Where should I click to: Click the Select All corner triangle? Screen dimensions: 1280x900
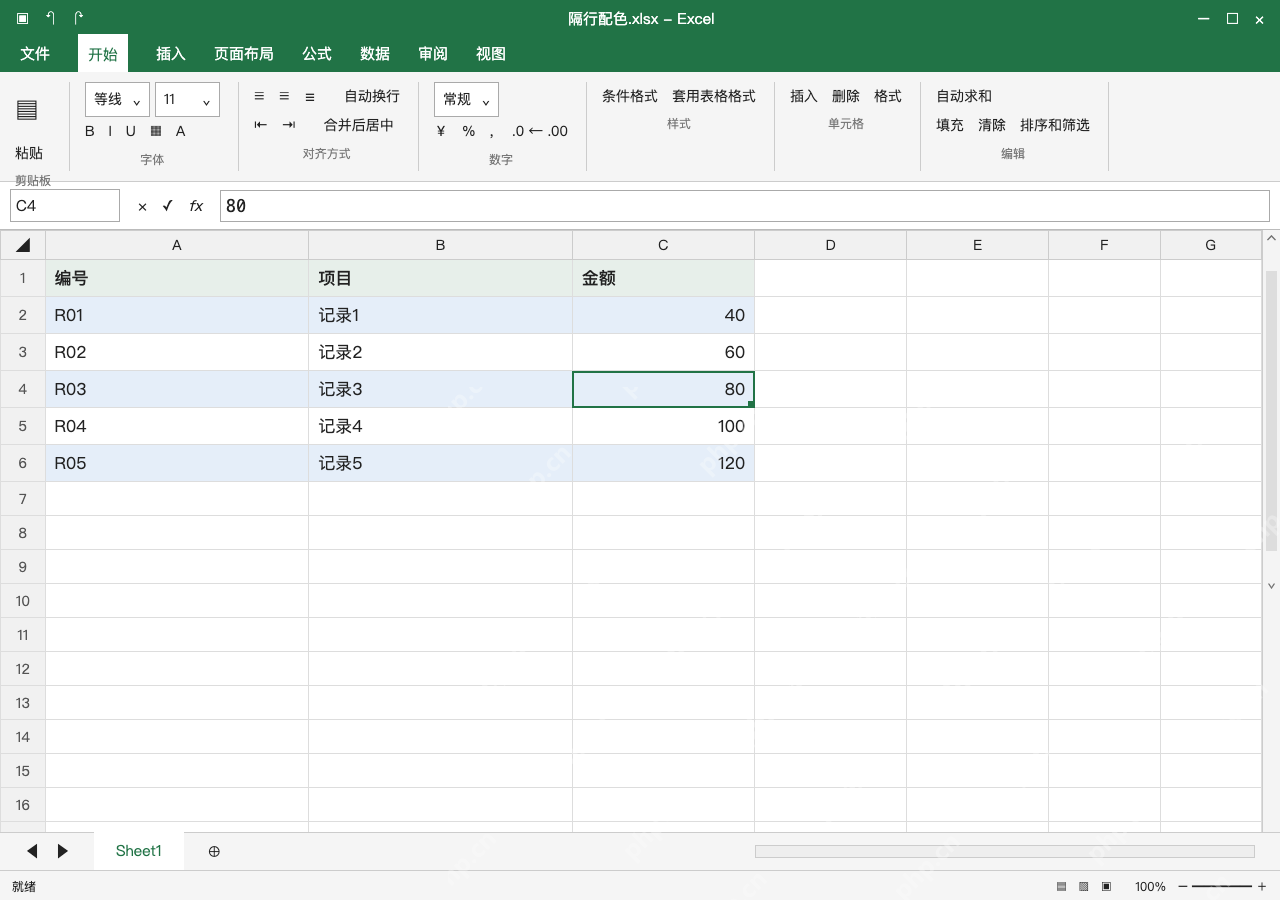[x=23, y=245]
